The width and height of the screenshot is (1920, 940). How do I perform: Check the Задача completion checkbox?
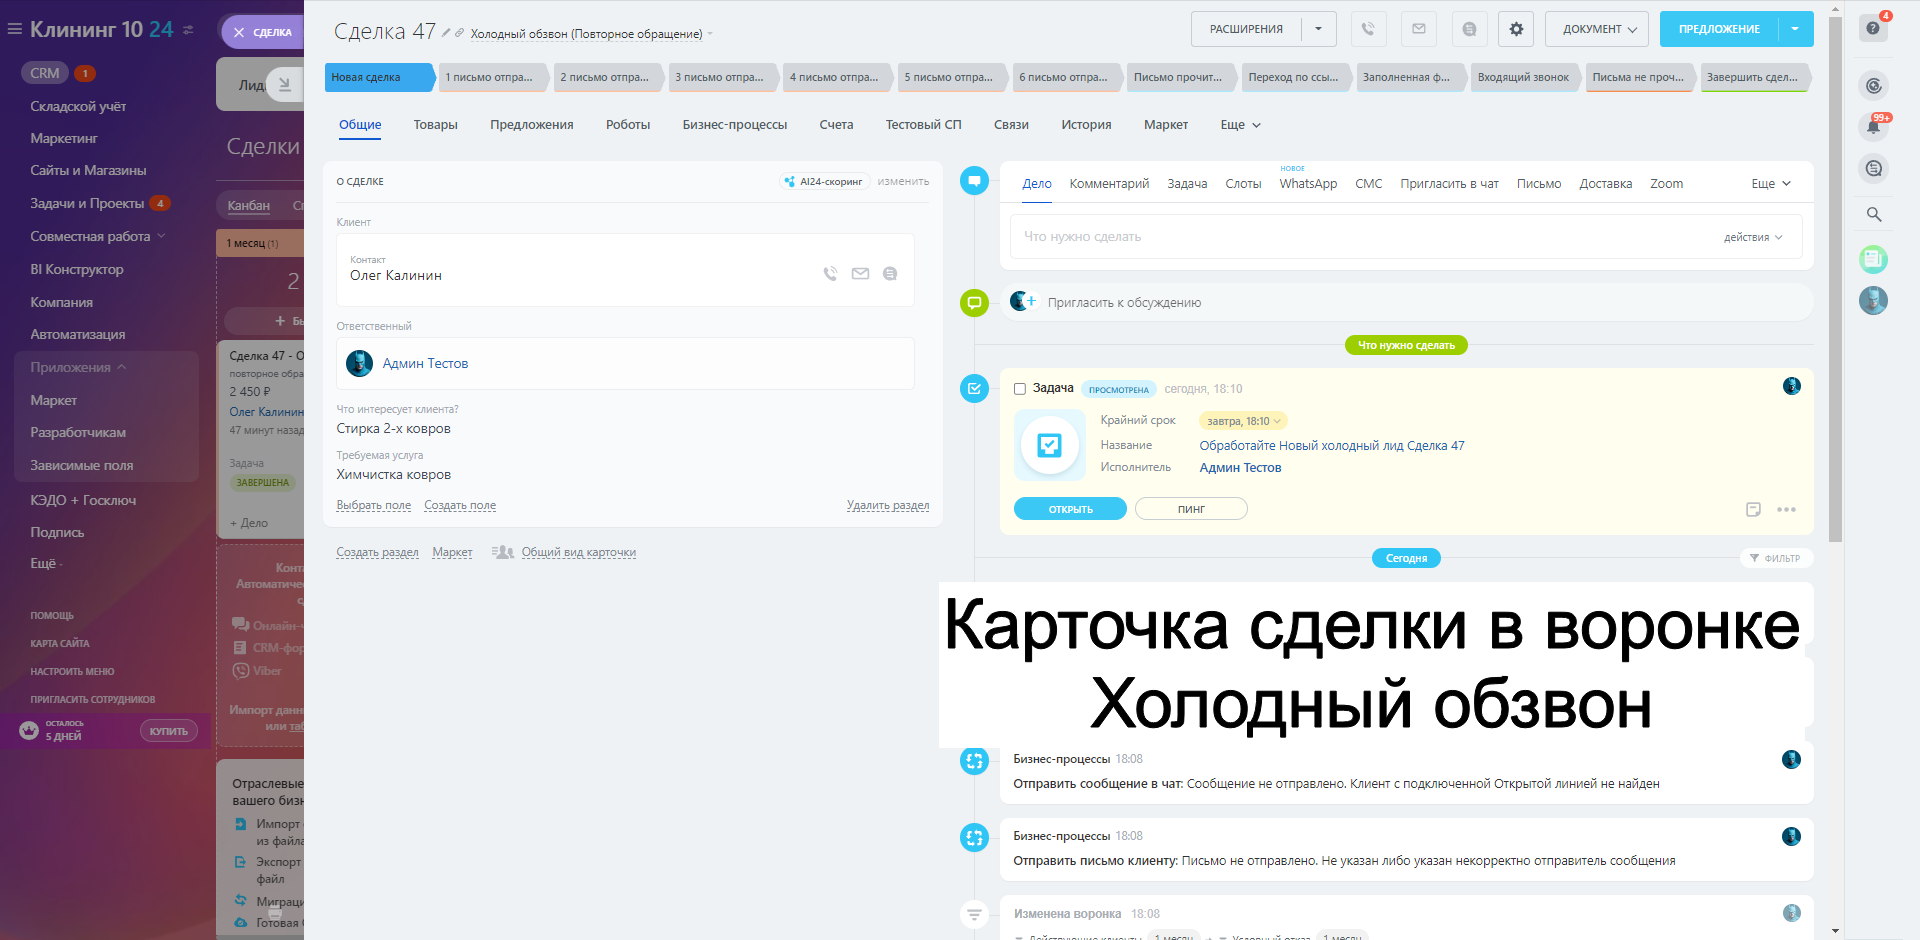[x=1020, y=389]
